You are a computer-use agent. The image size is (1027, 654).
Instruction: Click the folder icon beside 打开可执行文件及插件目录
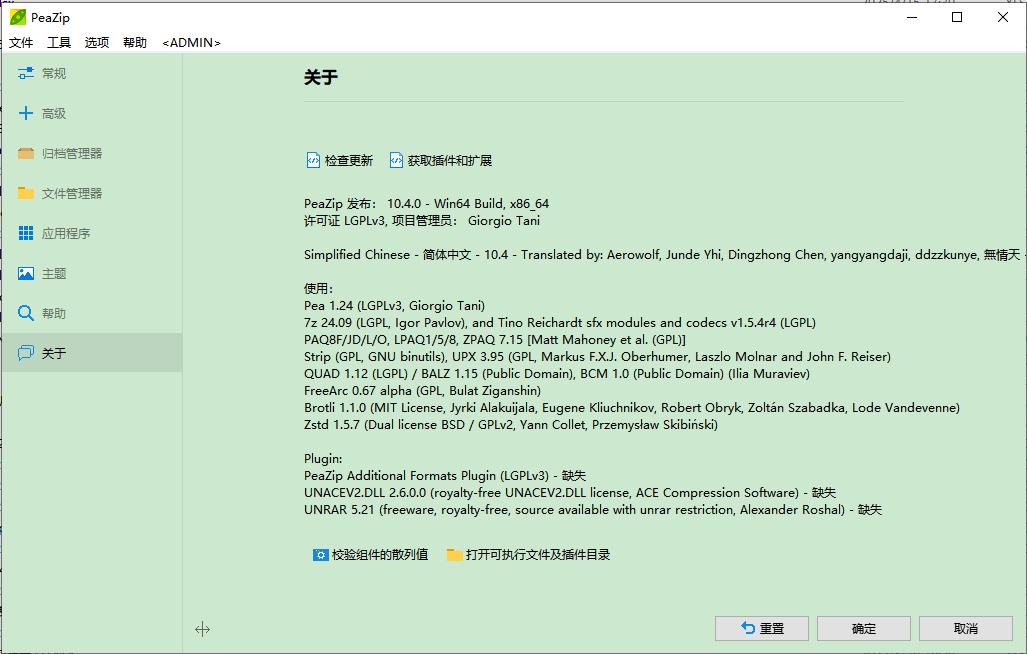455,555
